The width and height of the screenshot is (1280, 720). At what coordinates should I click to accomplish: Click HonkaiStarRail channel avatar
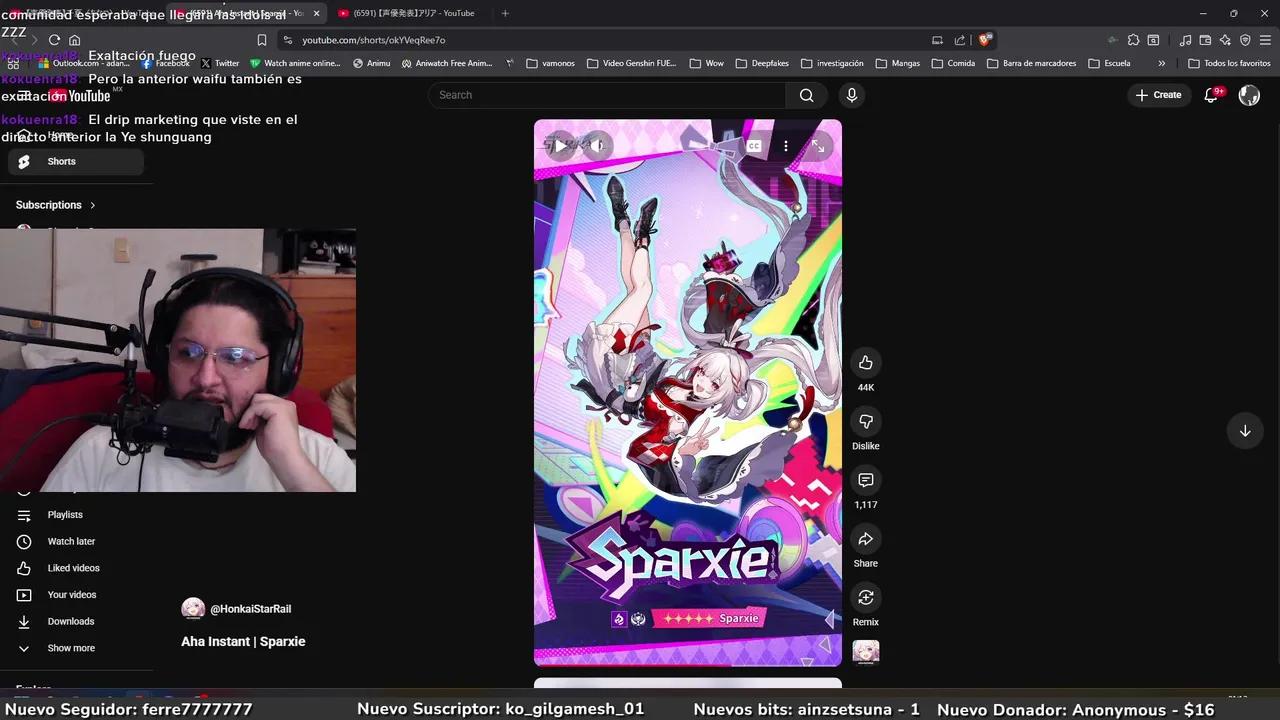click(x=193, y=608)
